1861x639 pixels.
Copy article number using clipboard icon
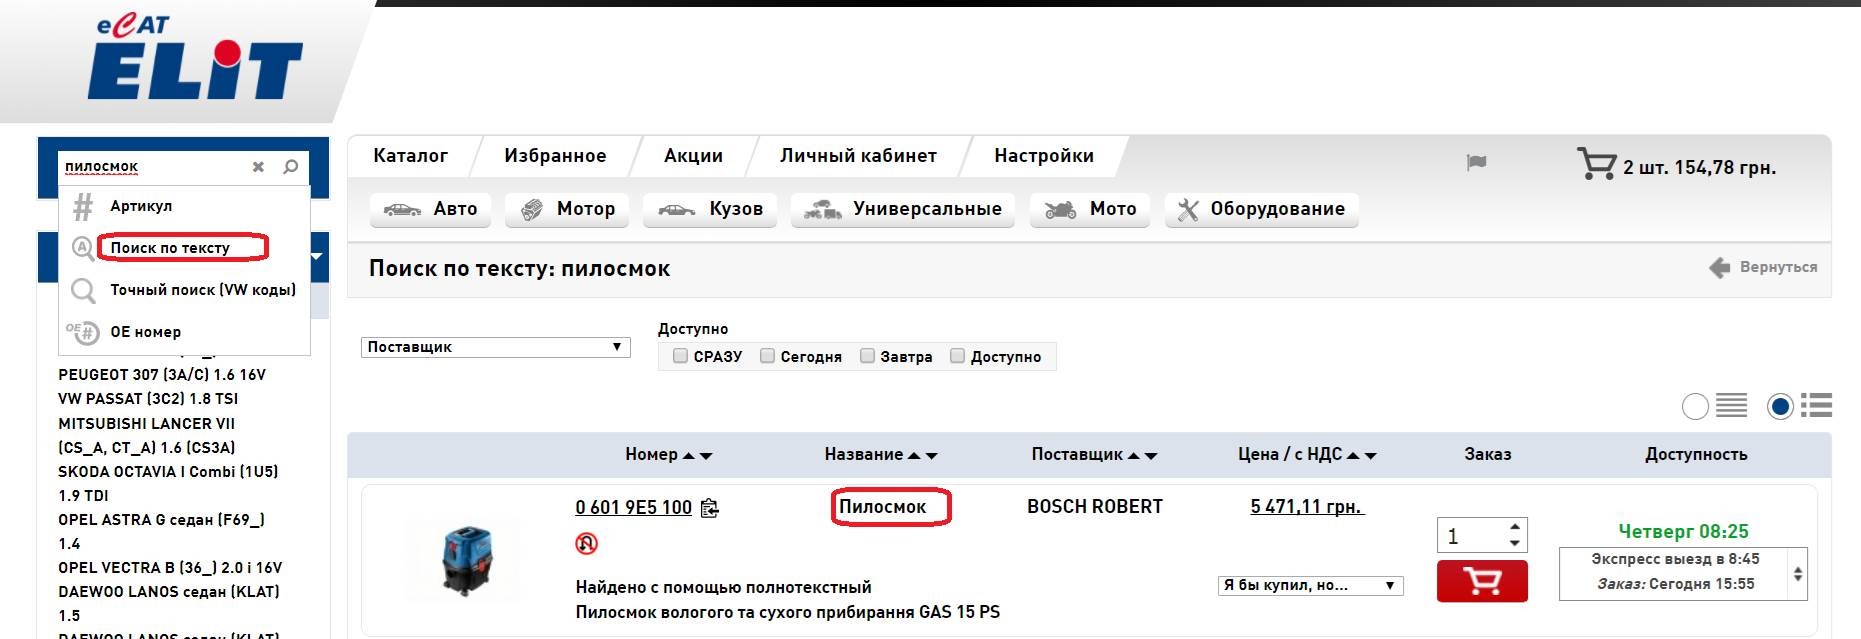[710, 508]
